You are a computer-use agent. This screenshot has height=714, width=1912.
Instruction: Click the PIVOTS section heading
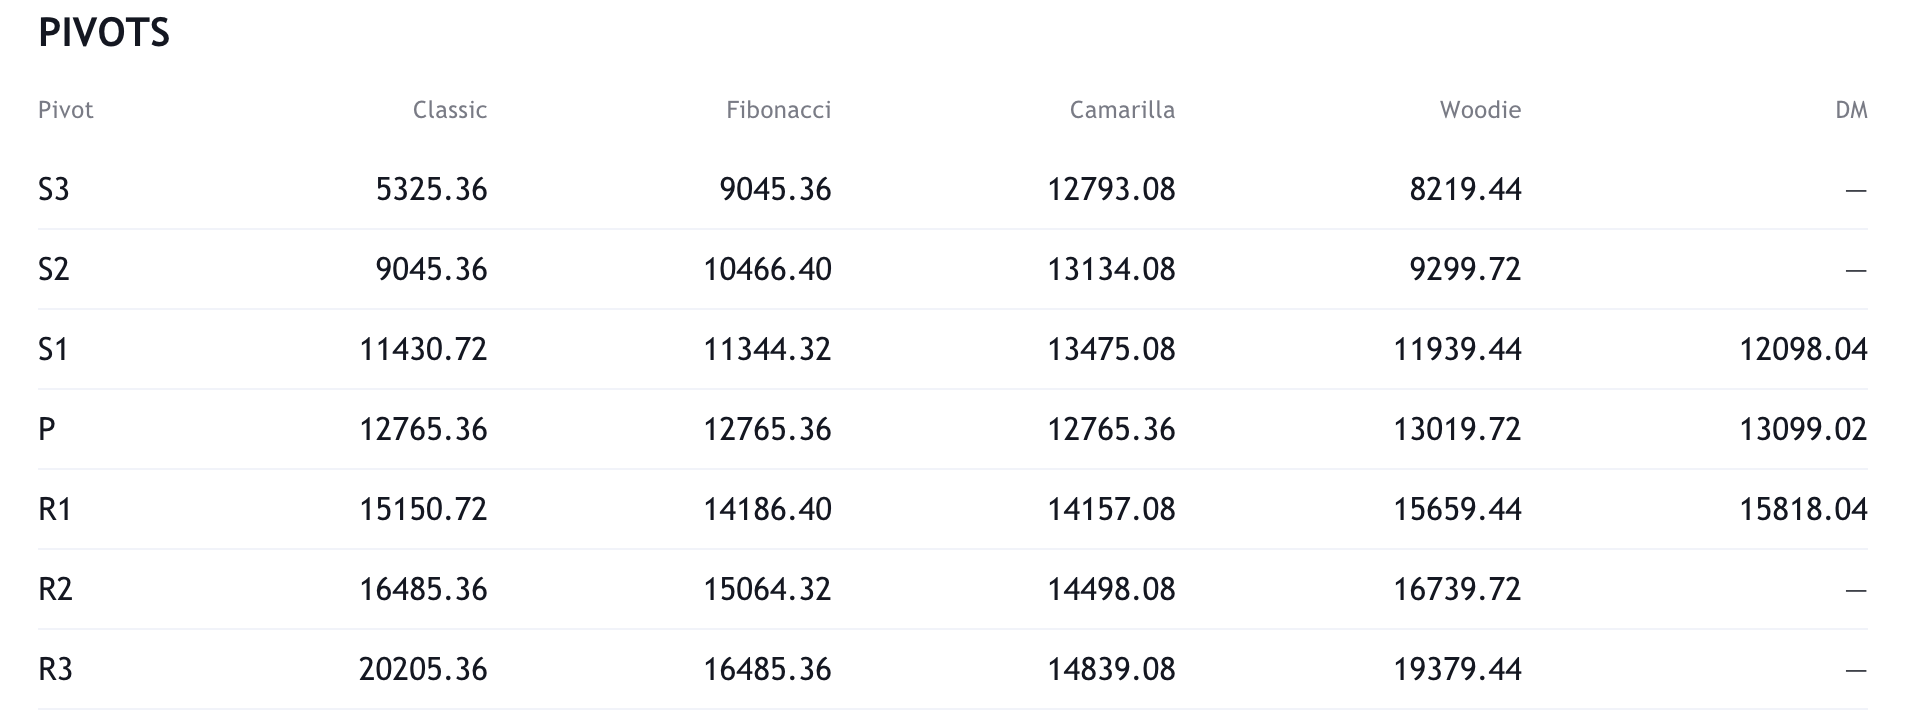click(104, 34)
